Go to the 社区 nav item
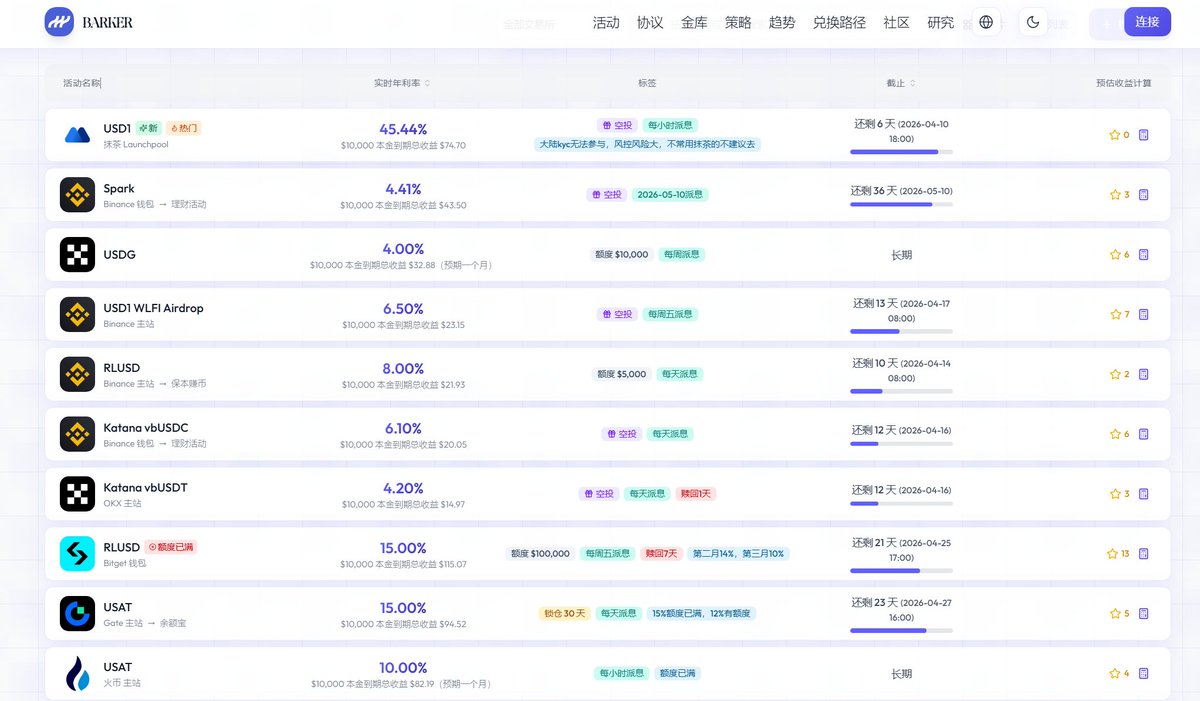This screenshot has height=701, width=1200. coord(897,22)
